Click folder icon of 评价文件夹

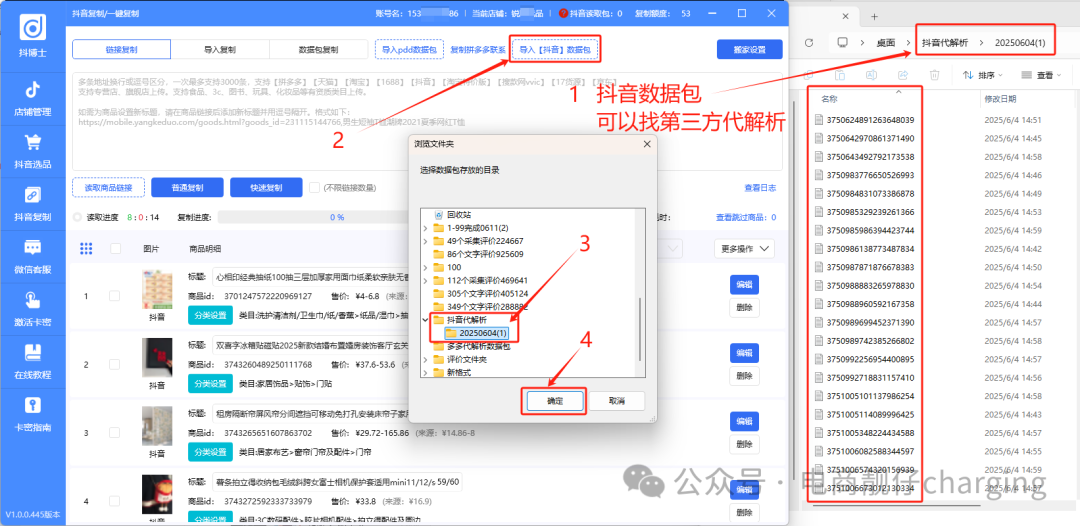[439, 359]
